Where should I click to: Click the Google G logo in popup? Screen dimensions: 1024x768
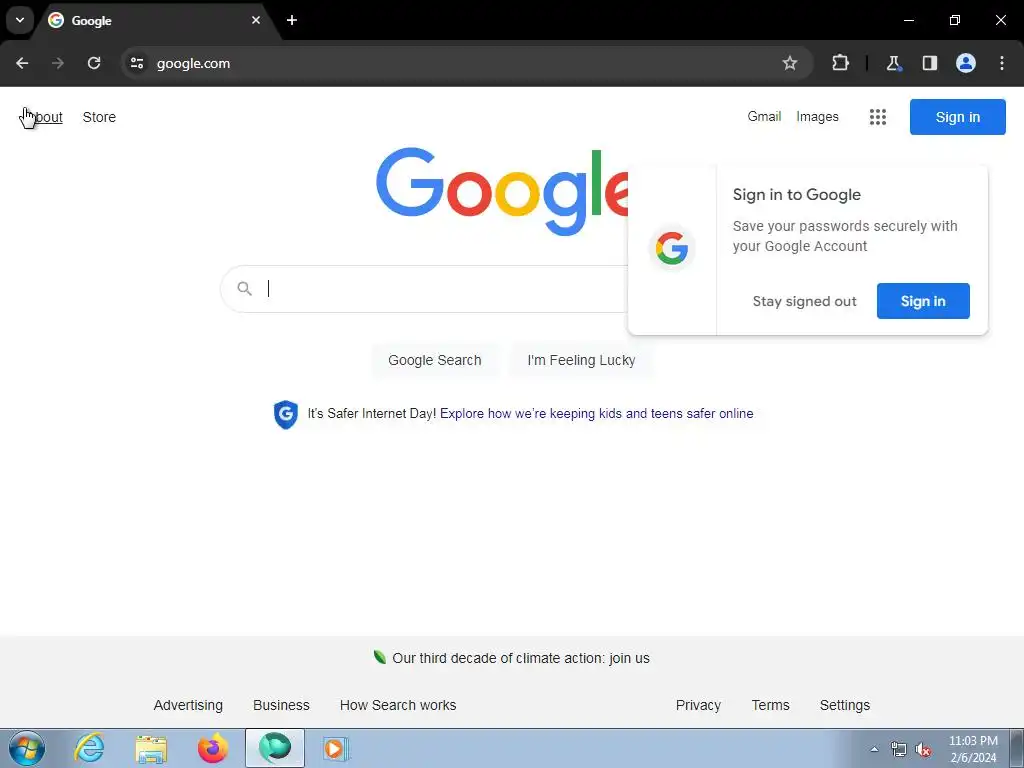tap(672, 249)
